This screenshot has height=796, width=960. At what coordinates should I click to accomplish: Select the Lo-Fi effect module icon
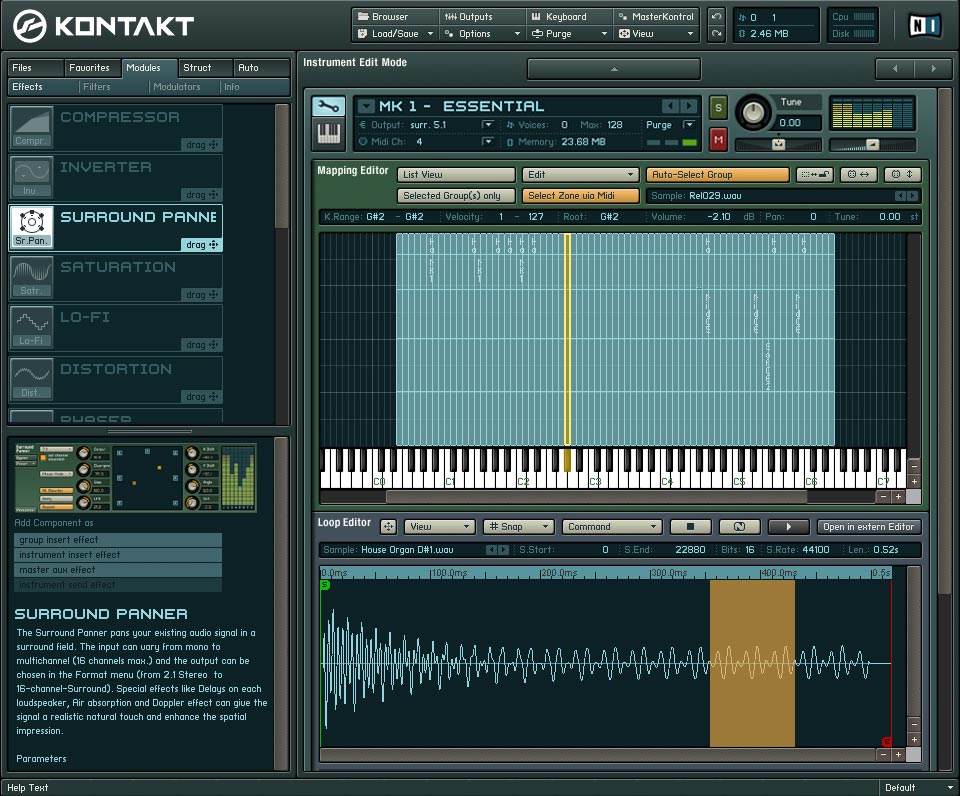[31, 327]
